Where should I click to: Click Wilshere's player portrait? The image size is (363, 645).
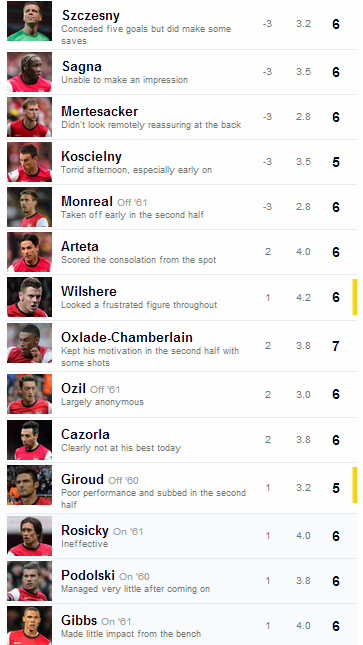point(29,297)
